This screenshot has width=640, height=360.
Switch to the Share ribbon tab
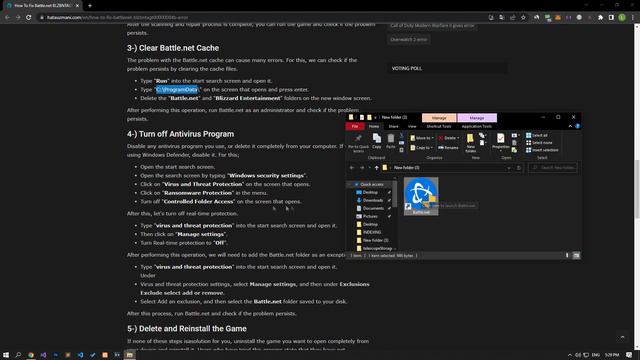(x=393, y=126)
